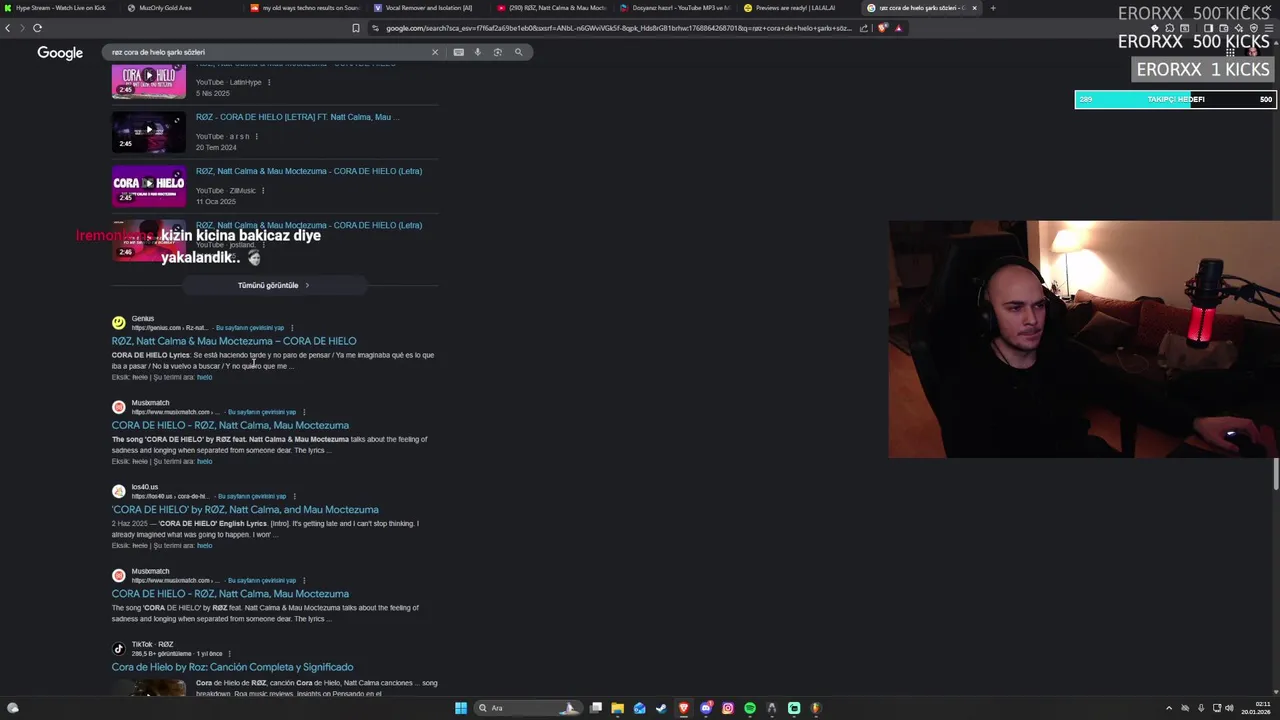
Task: Open the tray clock showing 02:11
Action: point(1255,708)
